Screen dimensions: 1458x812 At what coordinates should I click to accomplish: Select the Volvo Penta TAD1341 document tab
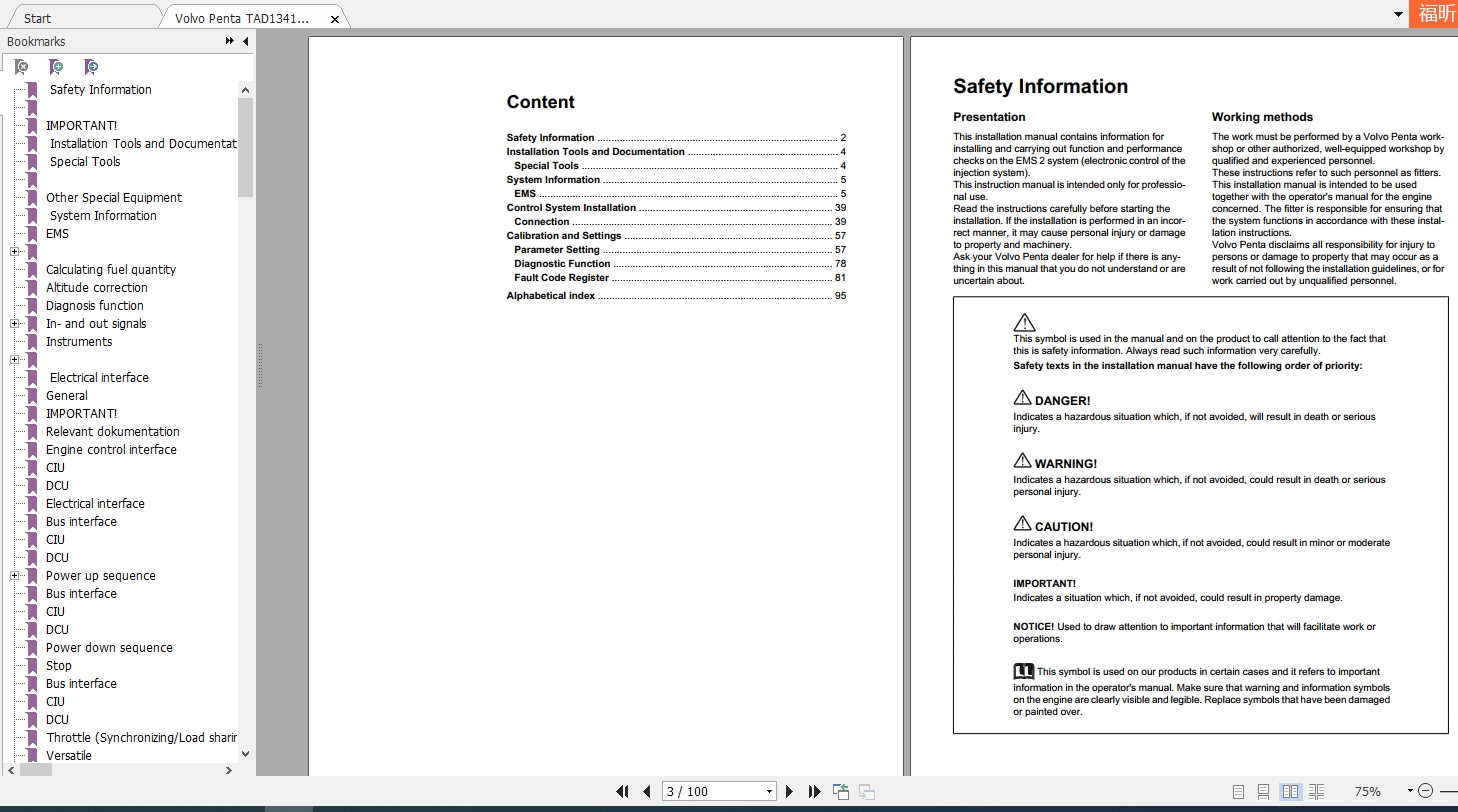242,18
